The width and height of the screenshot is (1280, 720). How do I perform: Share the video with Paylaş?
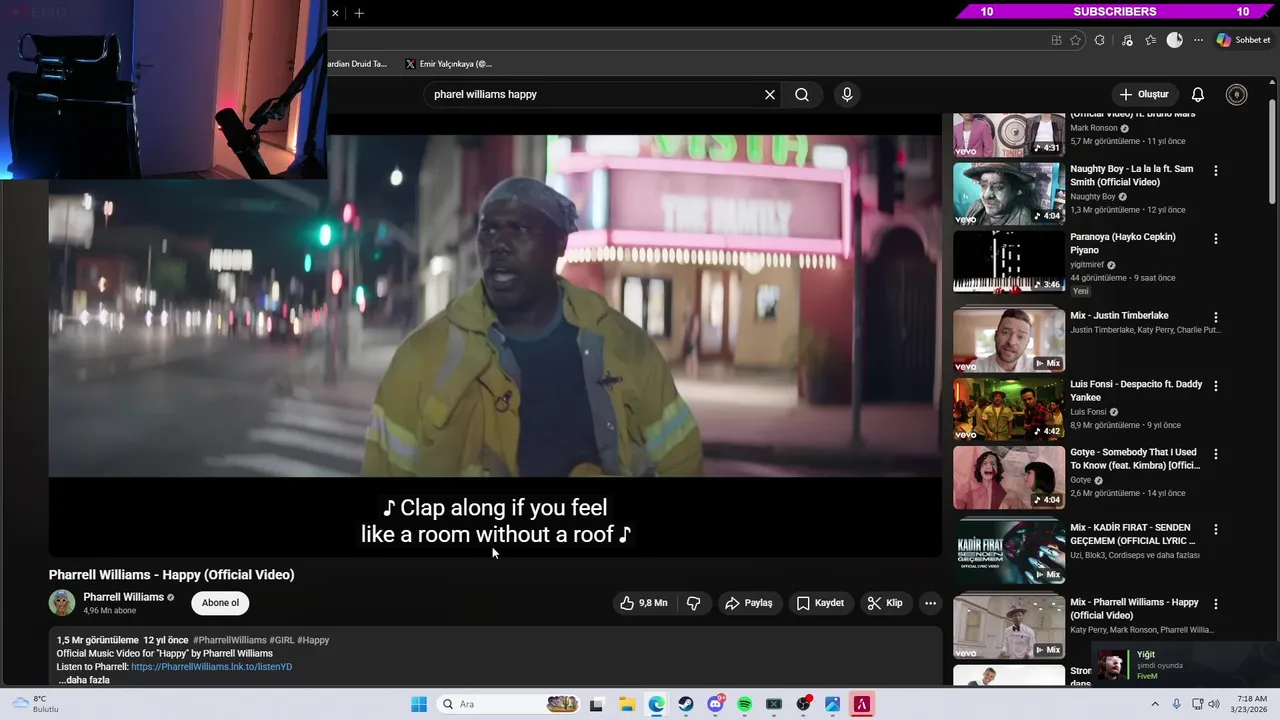pyautogui.click(x=749, y=603)
